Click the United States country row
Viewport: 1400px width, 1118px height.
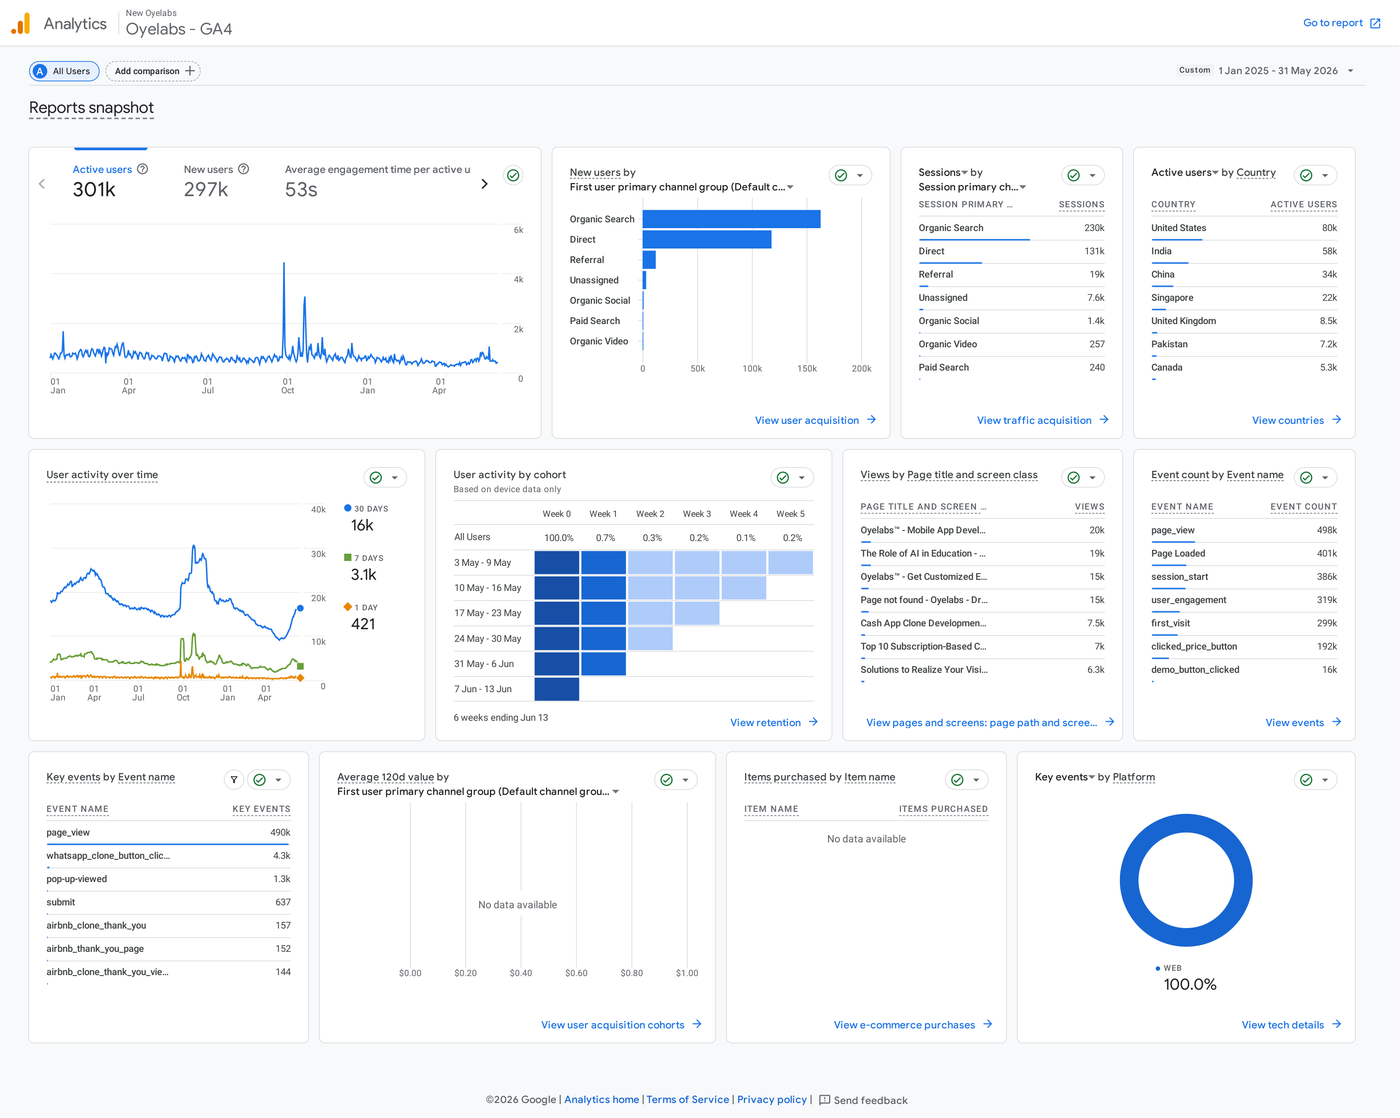pyautogui.click(x=1243, y=228)
